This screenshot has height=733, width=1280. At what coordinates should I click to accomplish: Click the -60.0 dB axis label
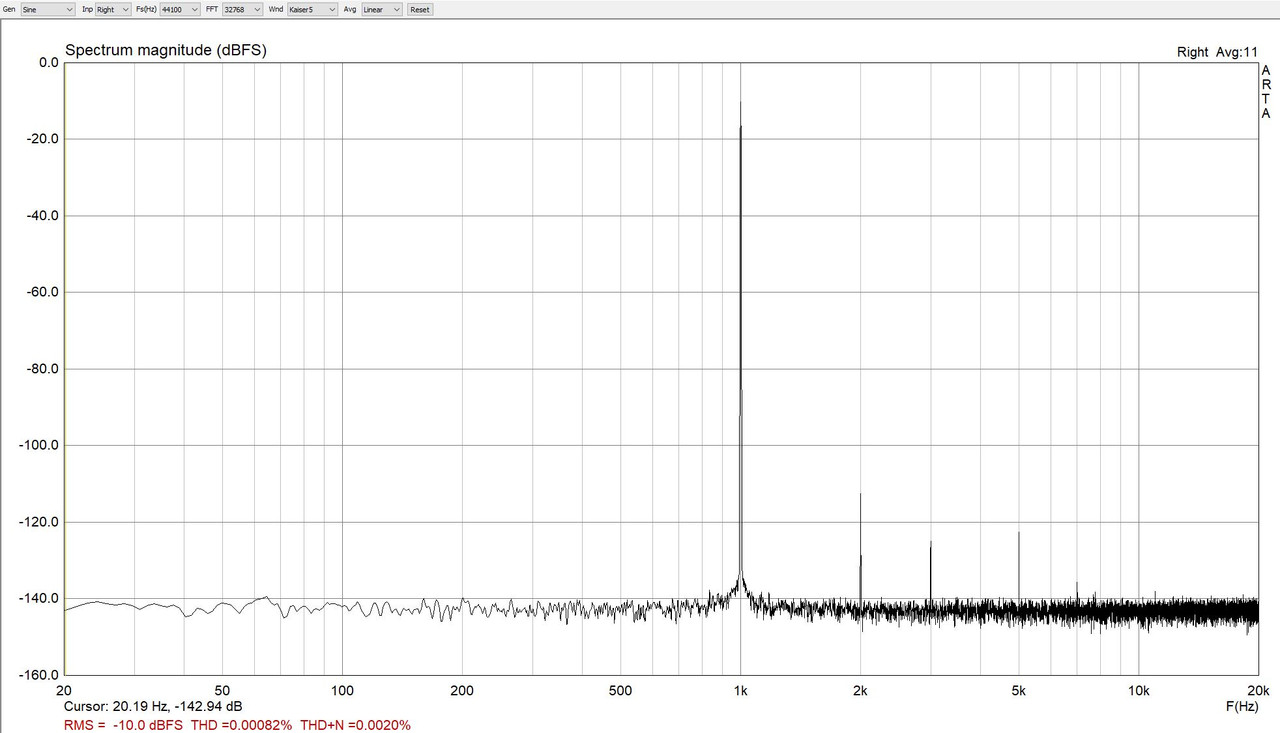40,292
